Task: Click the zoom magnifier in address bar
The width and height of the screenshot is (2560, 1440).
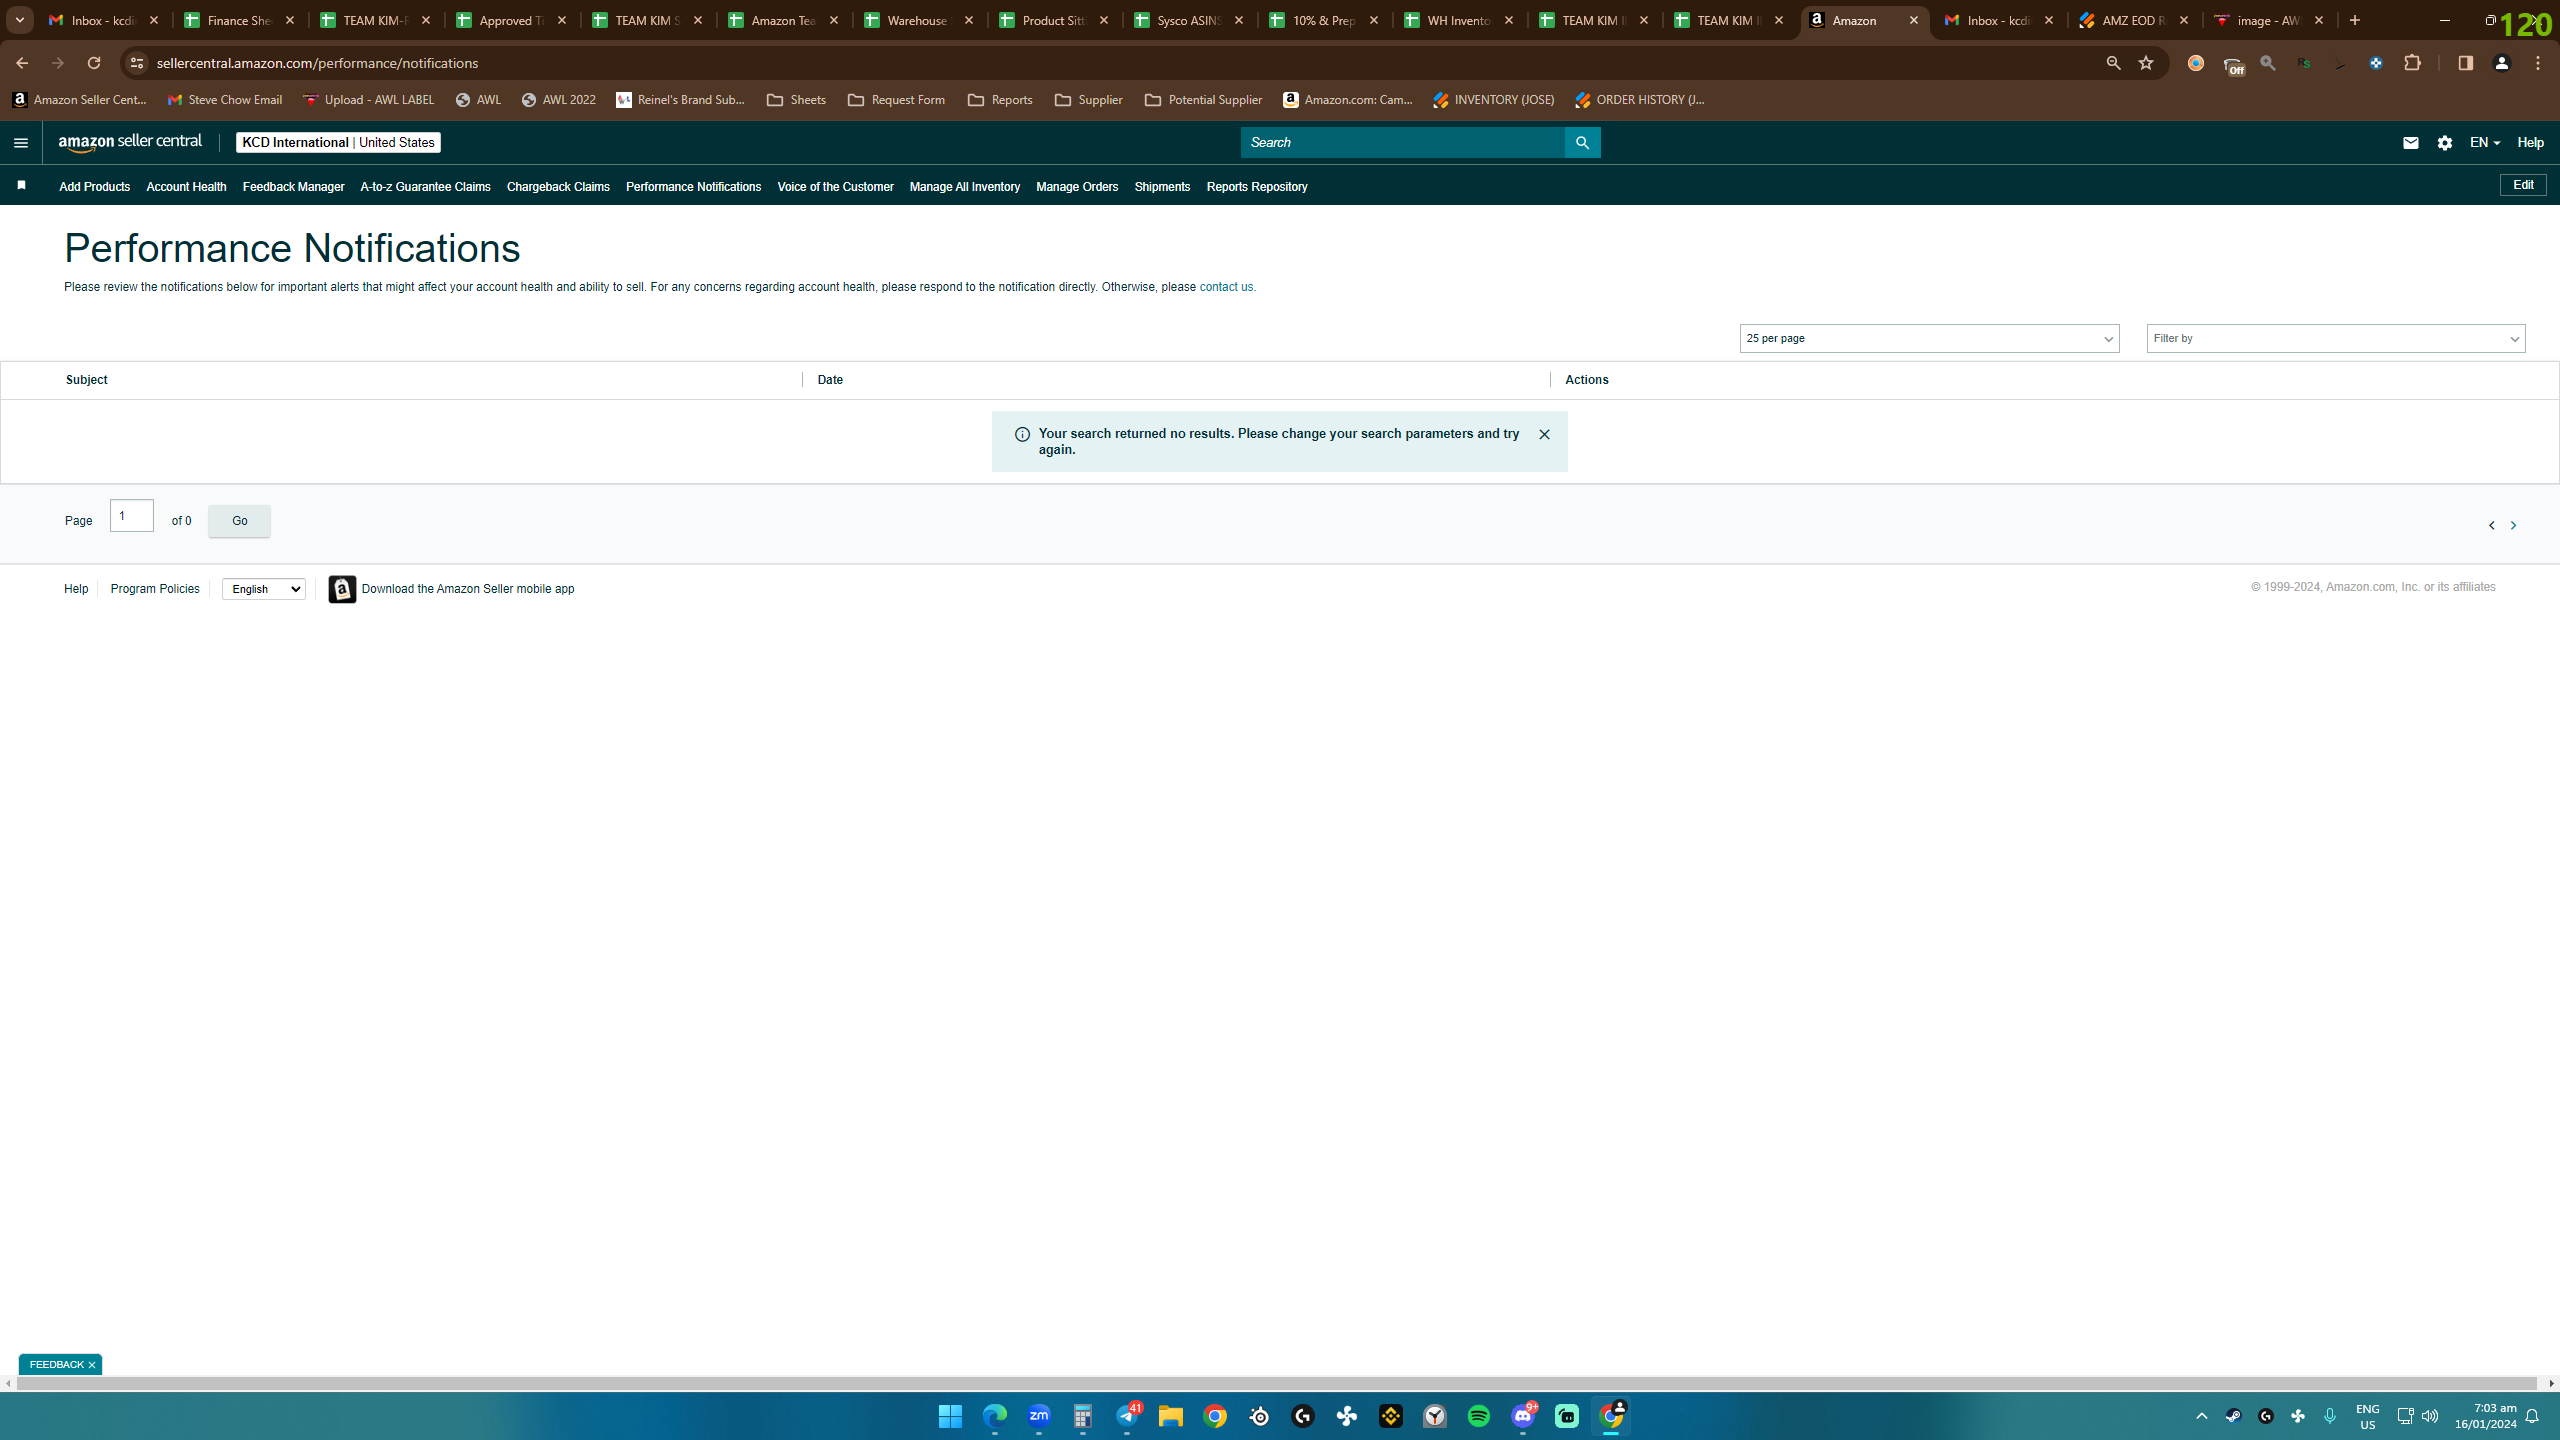Action: click(2113, 63)
